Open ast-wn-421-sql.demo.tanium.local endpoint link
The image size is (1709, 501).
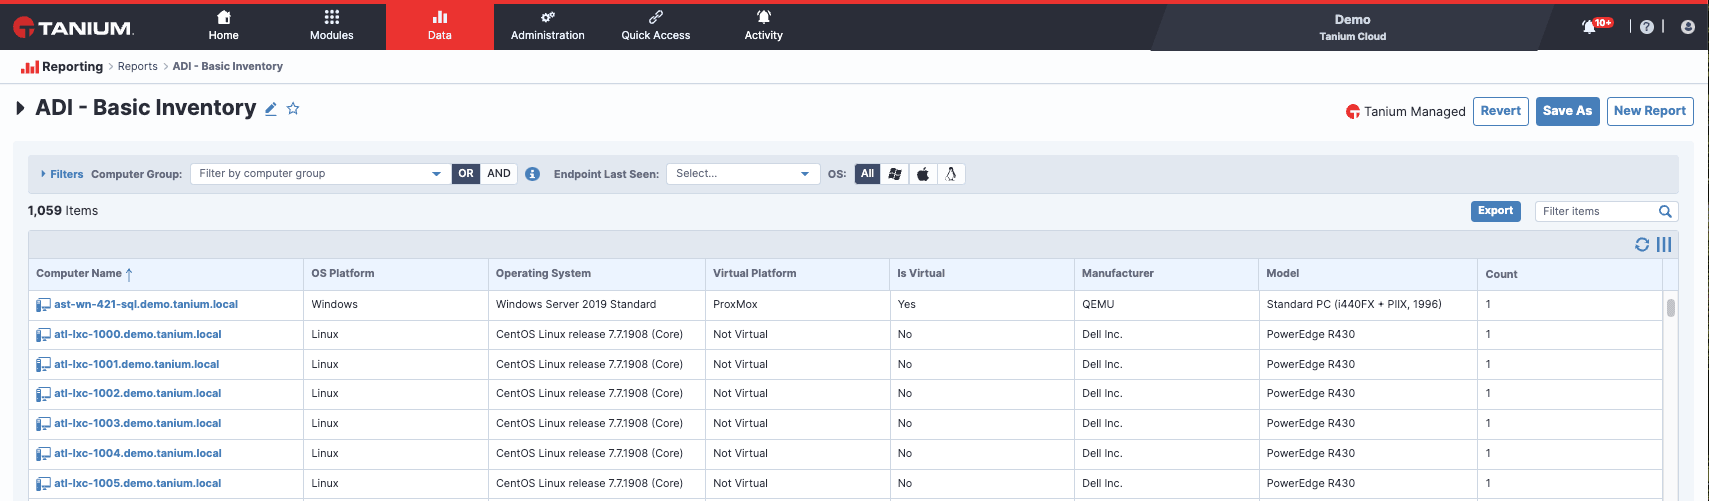(x=146, y=304)
